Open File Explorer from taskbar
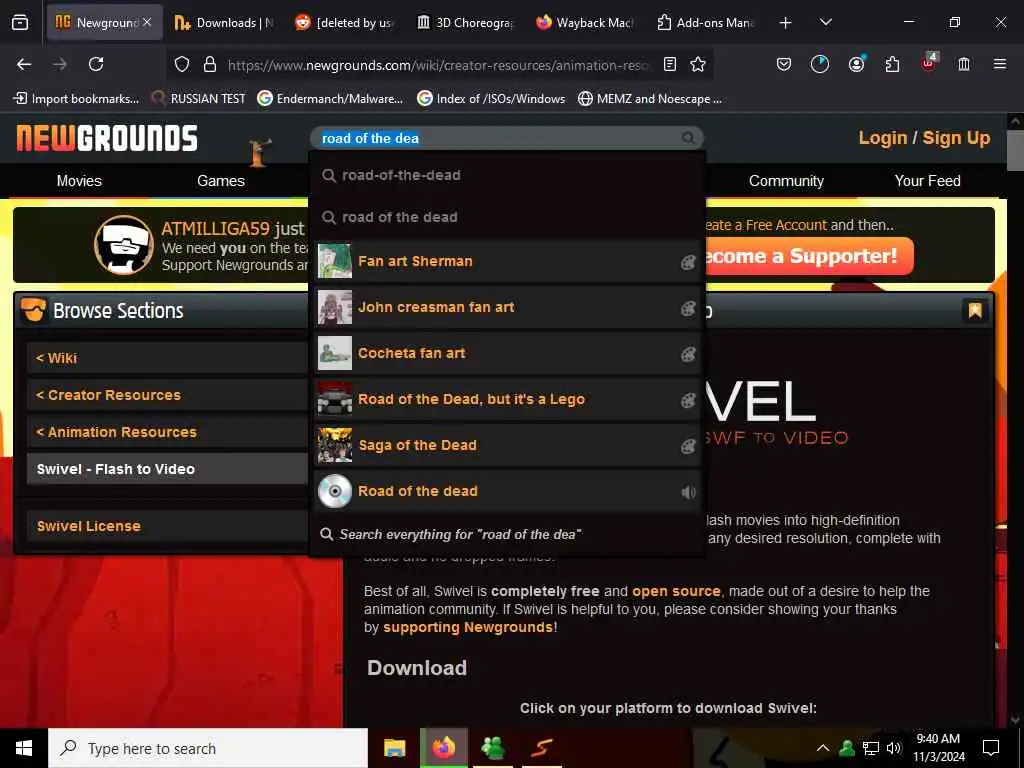 coord(394,748)
